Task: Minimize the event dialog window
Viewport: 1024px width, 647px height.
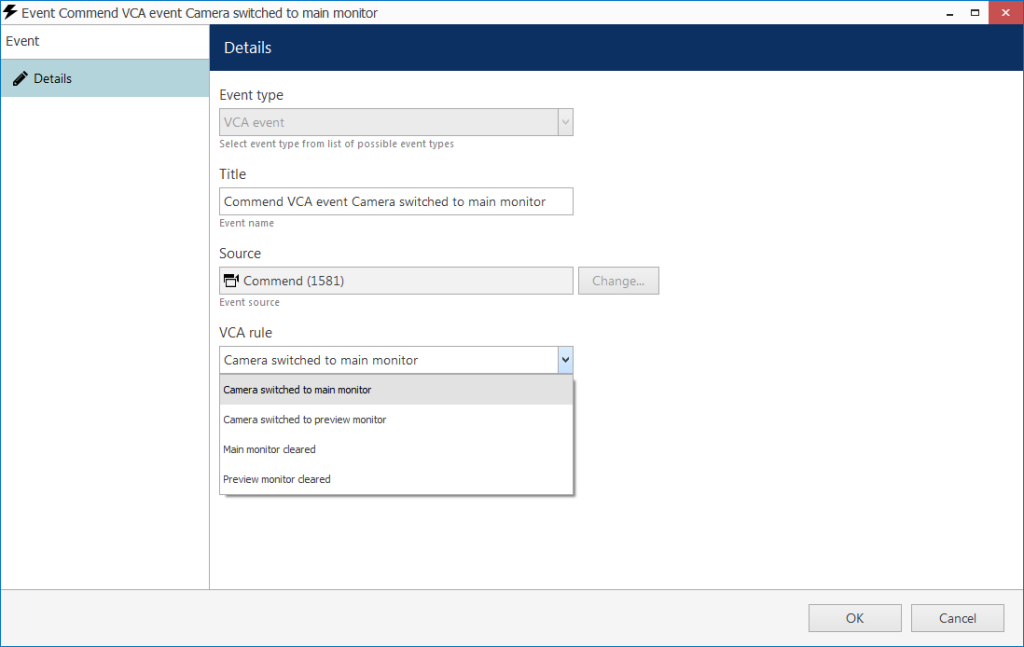Action: tap(950, 13)
